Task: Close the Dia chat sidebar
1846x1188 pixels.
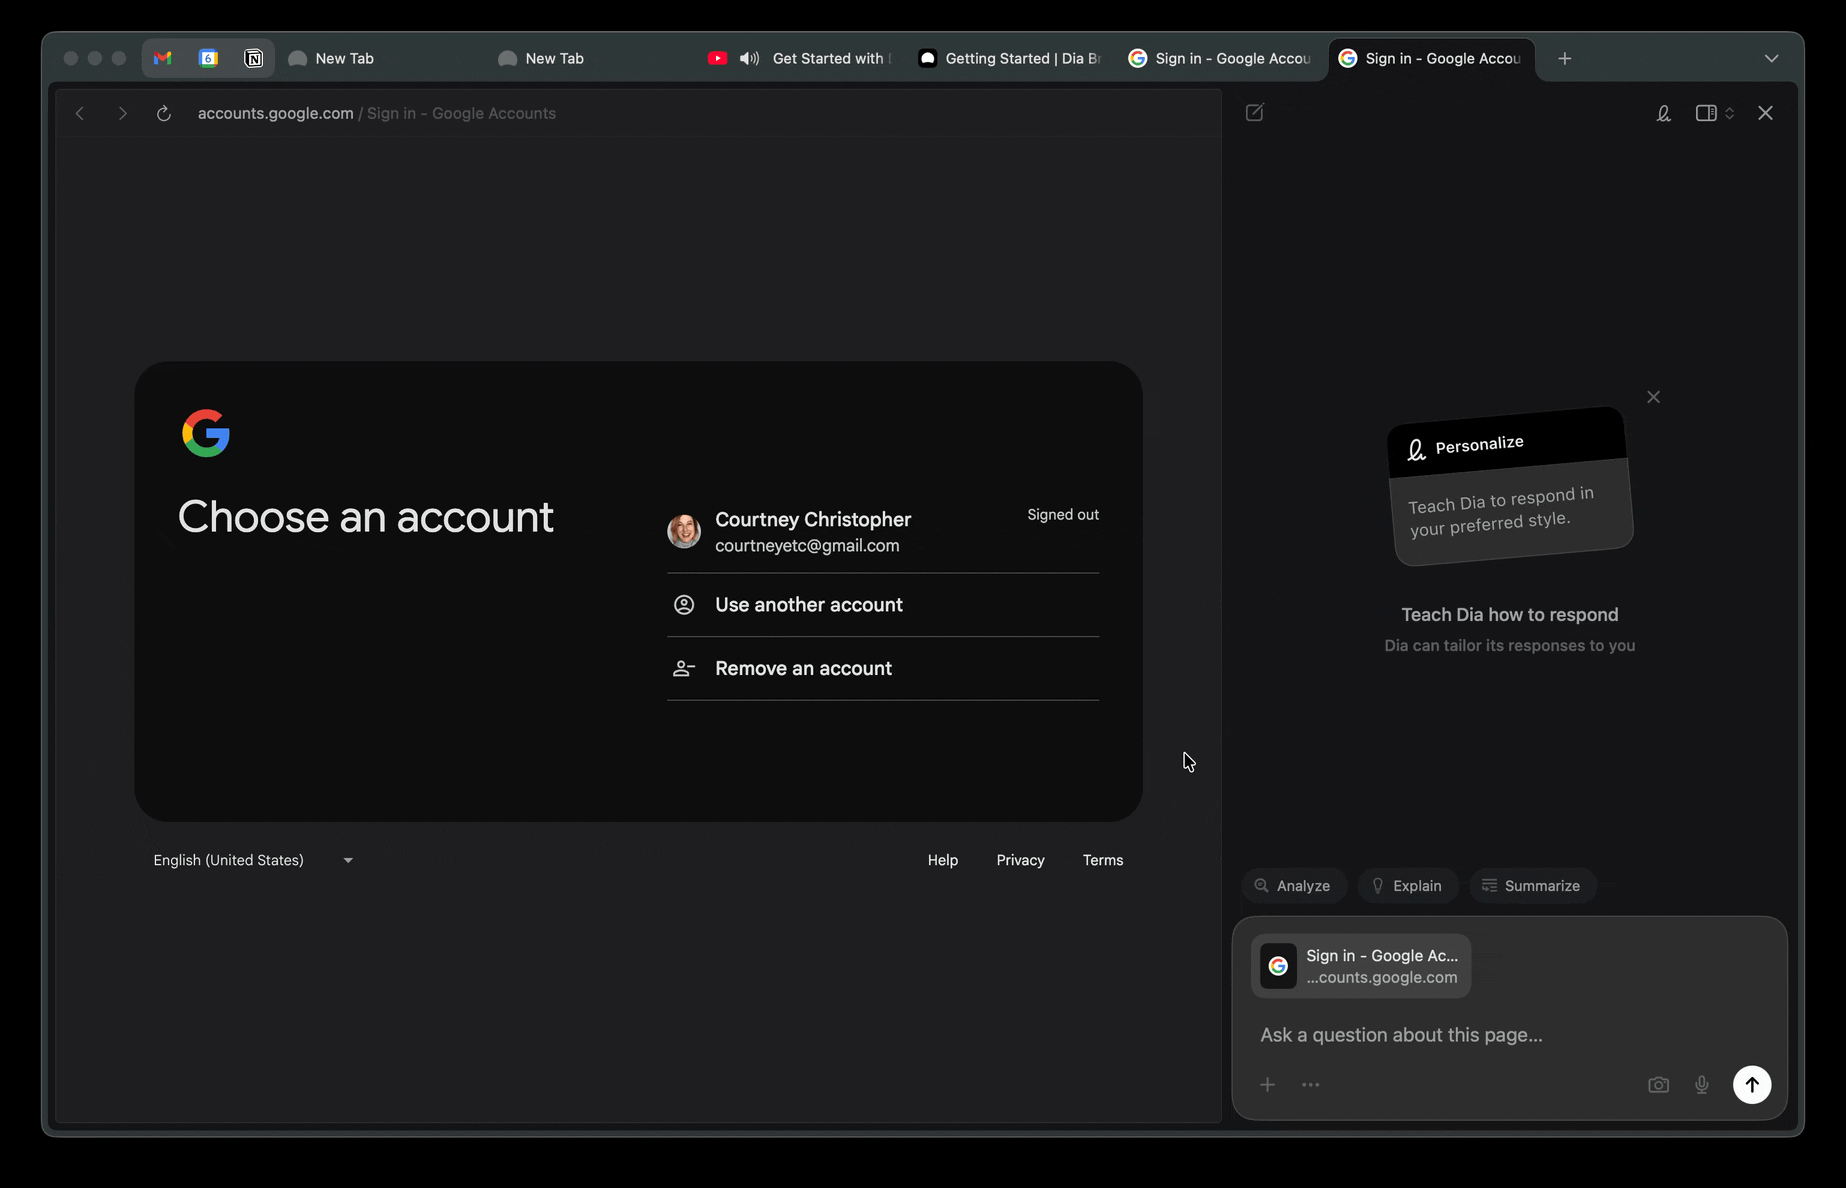Action: 1765,113
